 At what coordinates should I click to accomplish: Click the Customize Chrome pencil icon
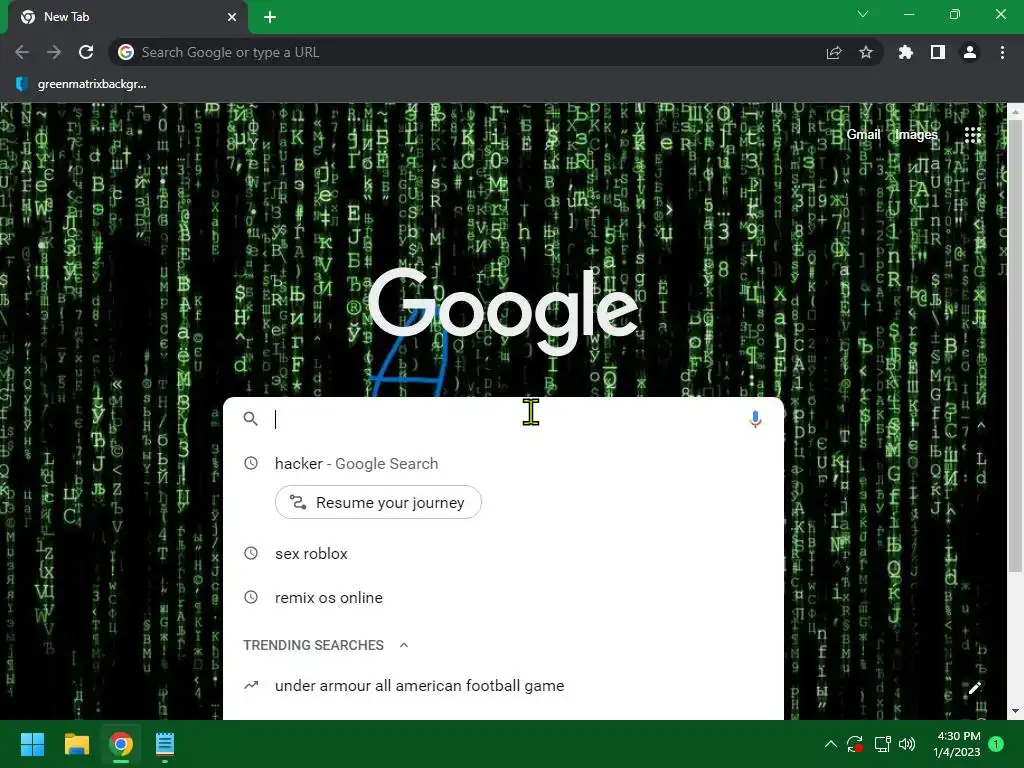(x=975, y=688)
